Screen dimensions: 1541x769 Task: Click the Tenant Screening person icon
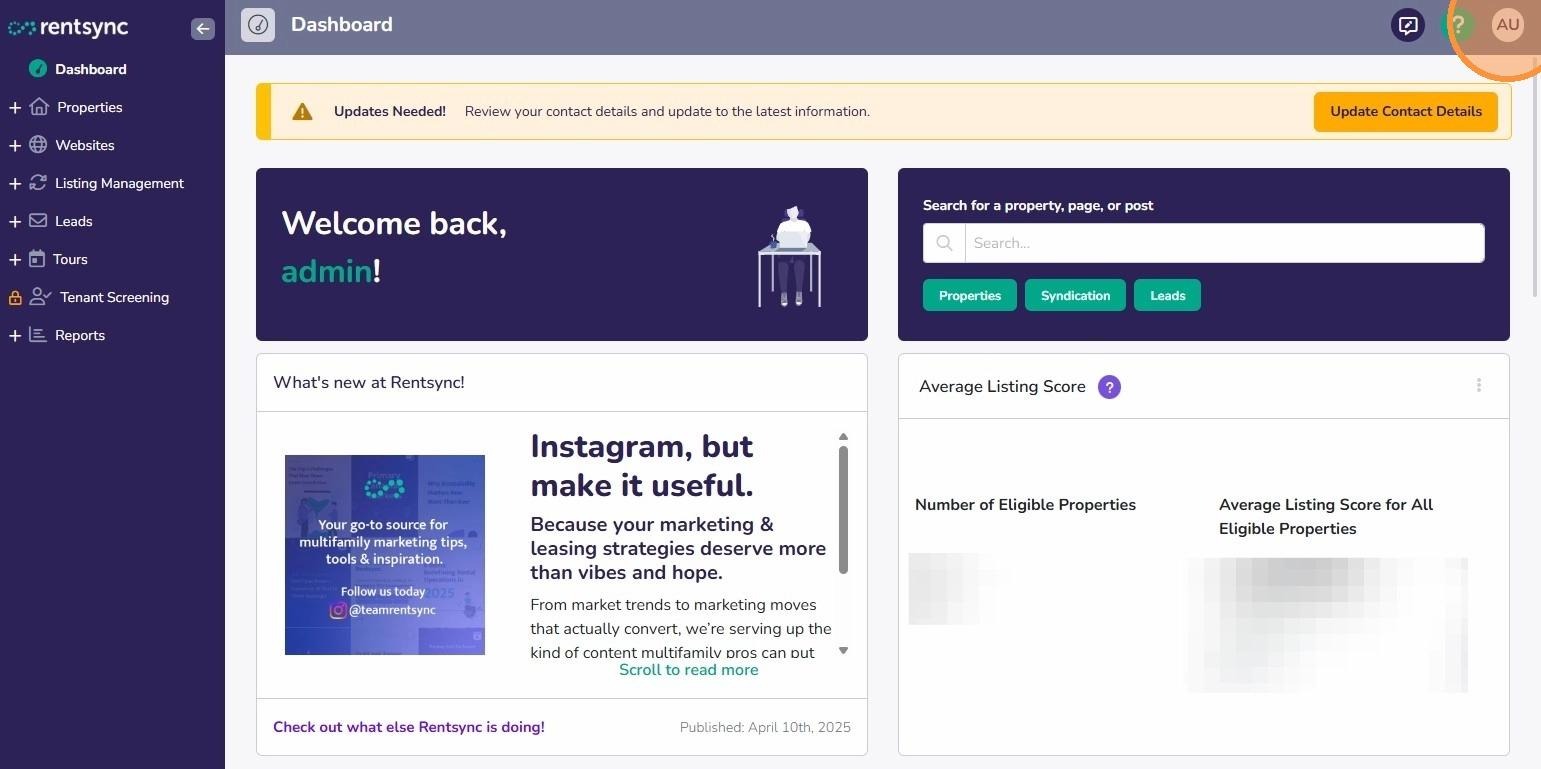40,297
